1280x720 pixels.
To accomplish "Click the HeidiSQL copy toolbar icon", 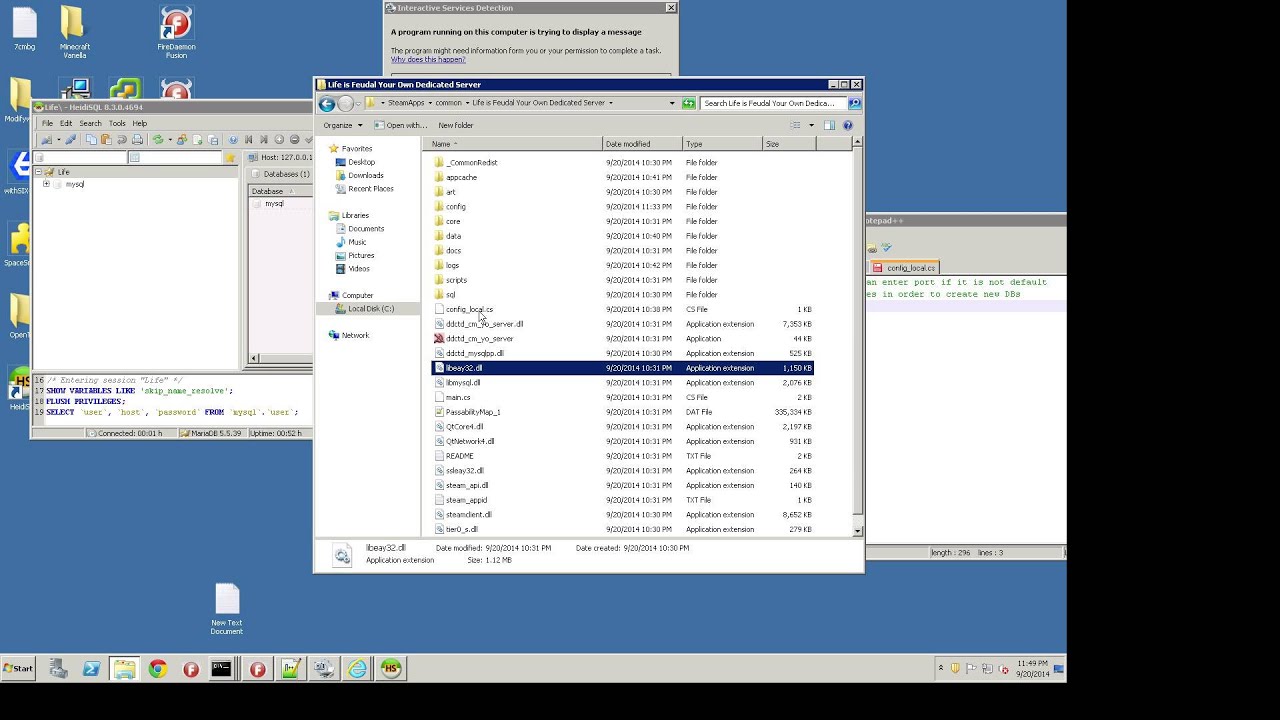I will point(91,140).
